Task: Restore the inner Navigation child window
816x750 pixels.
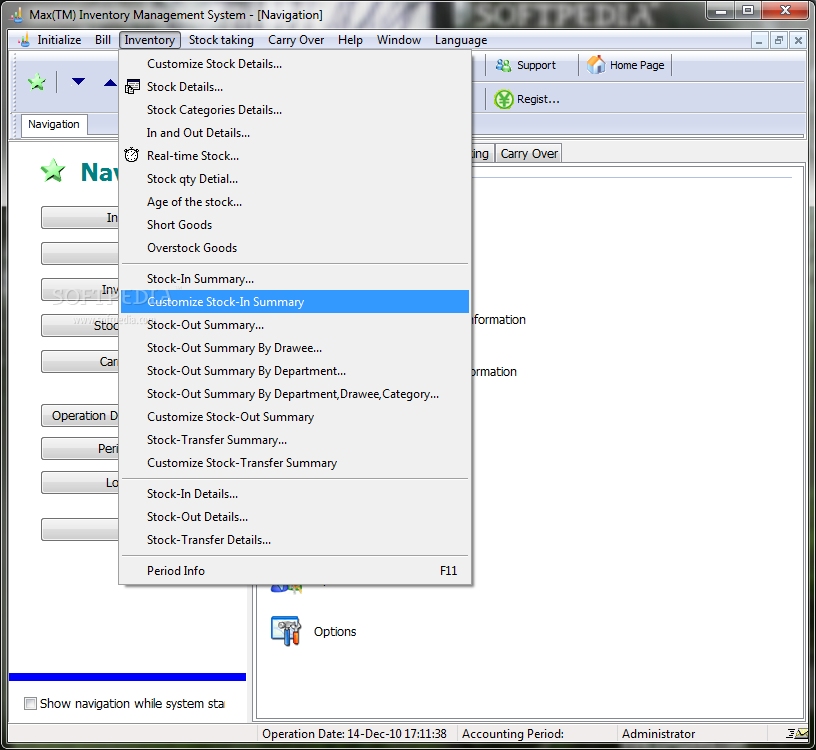Action: 779,40
